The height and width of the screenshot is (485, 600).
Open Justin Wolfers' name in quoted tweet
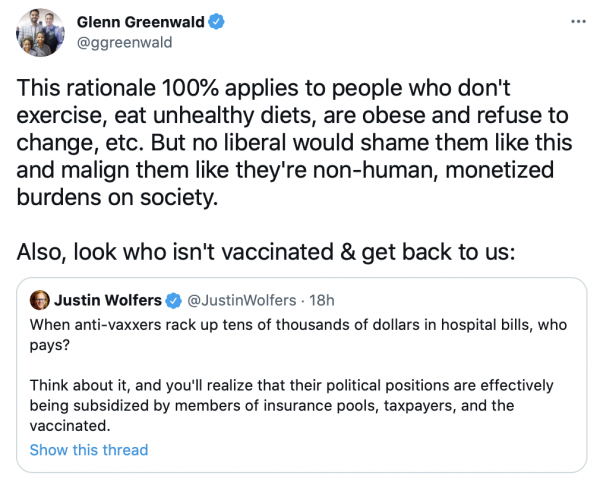tap(107, 299)
